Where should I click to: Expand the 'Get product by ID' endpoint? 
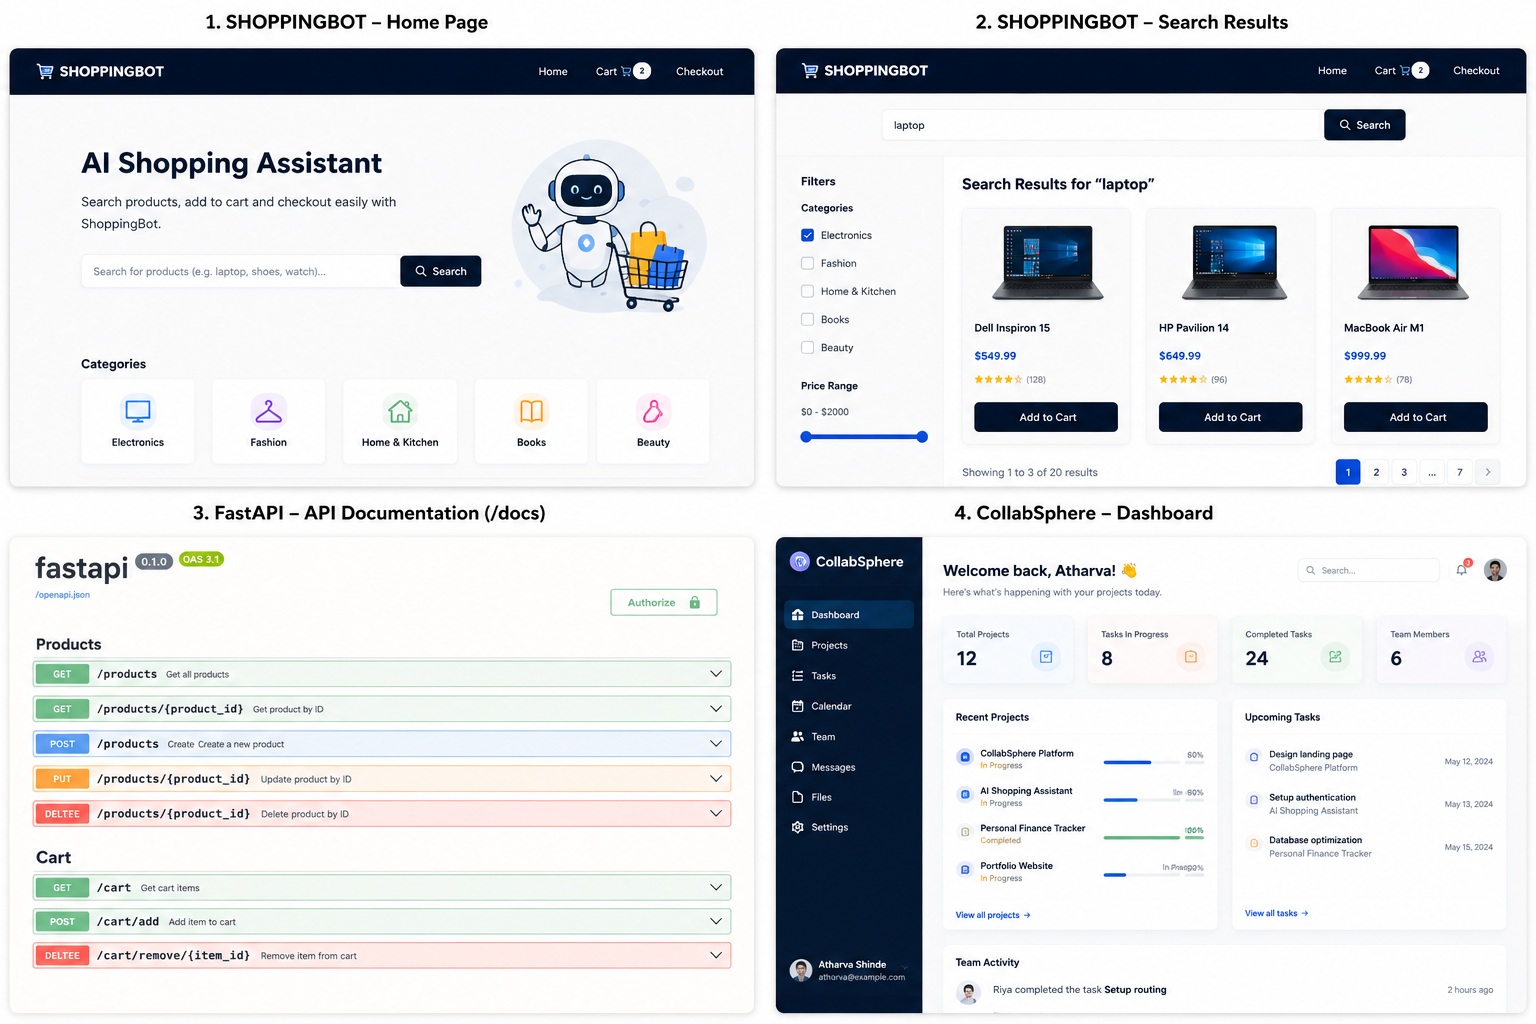382,709
